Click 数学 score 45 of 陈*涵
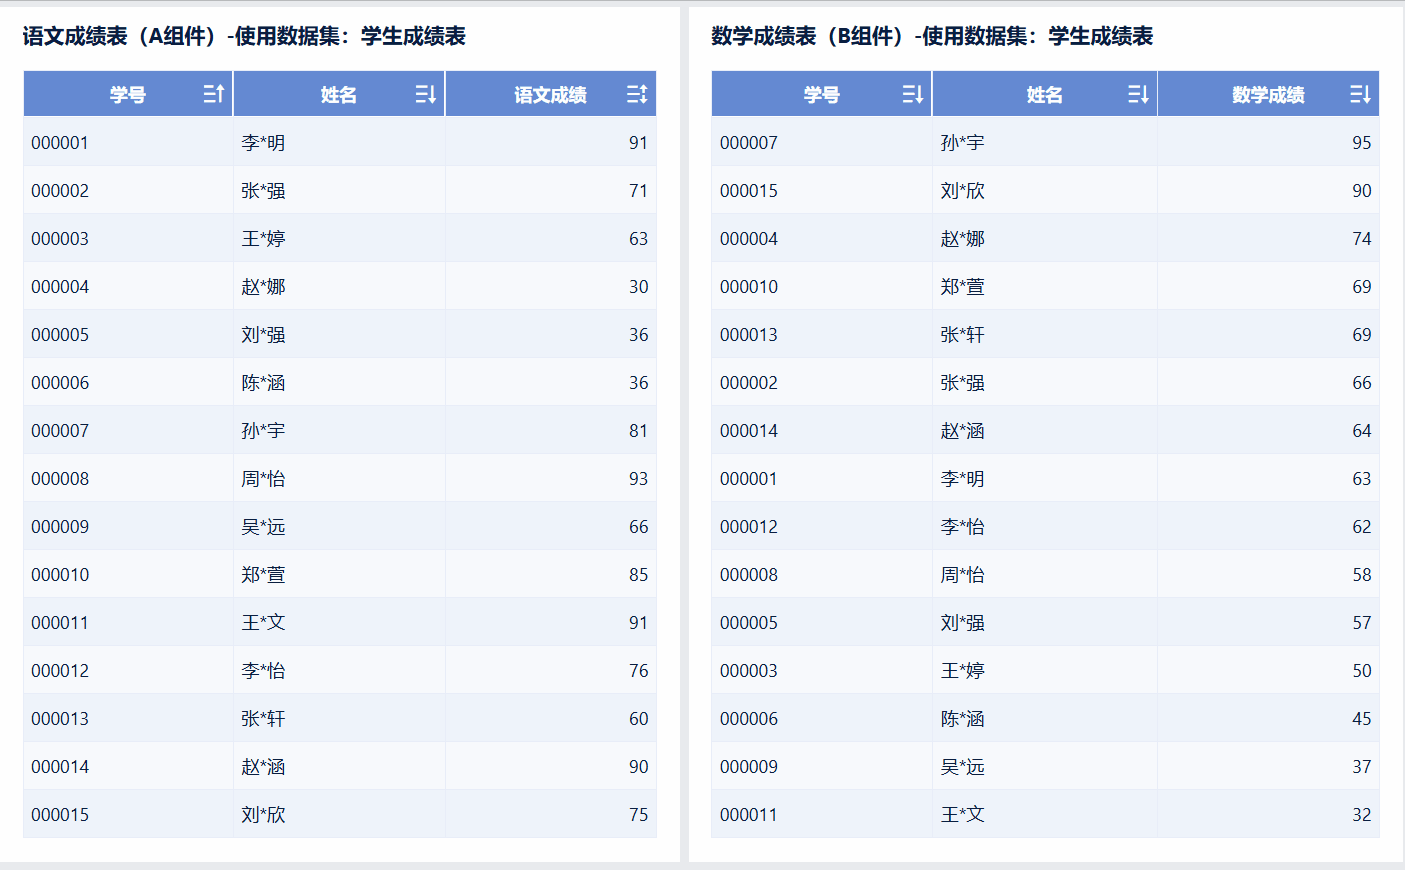The width and height of the screenshot is (1405, 870). [1361, 719]
